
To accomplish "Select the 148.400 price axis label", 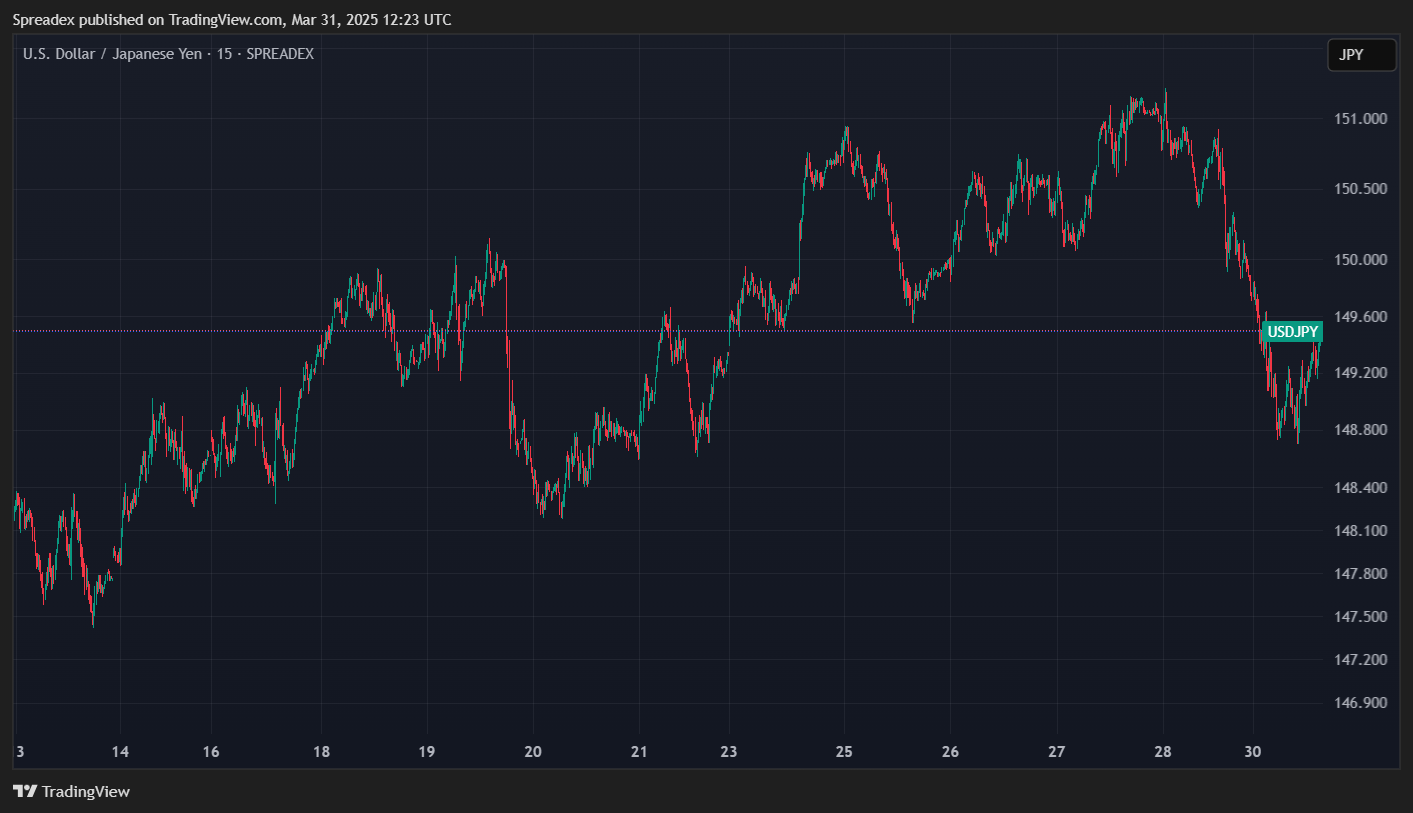I will (1361, 488).
